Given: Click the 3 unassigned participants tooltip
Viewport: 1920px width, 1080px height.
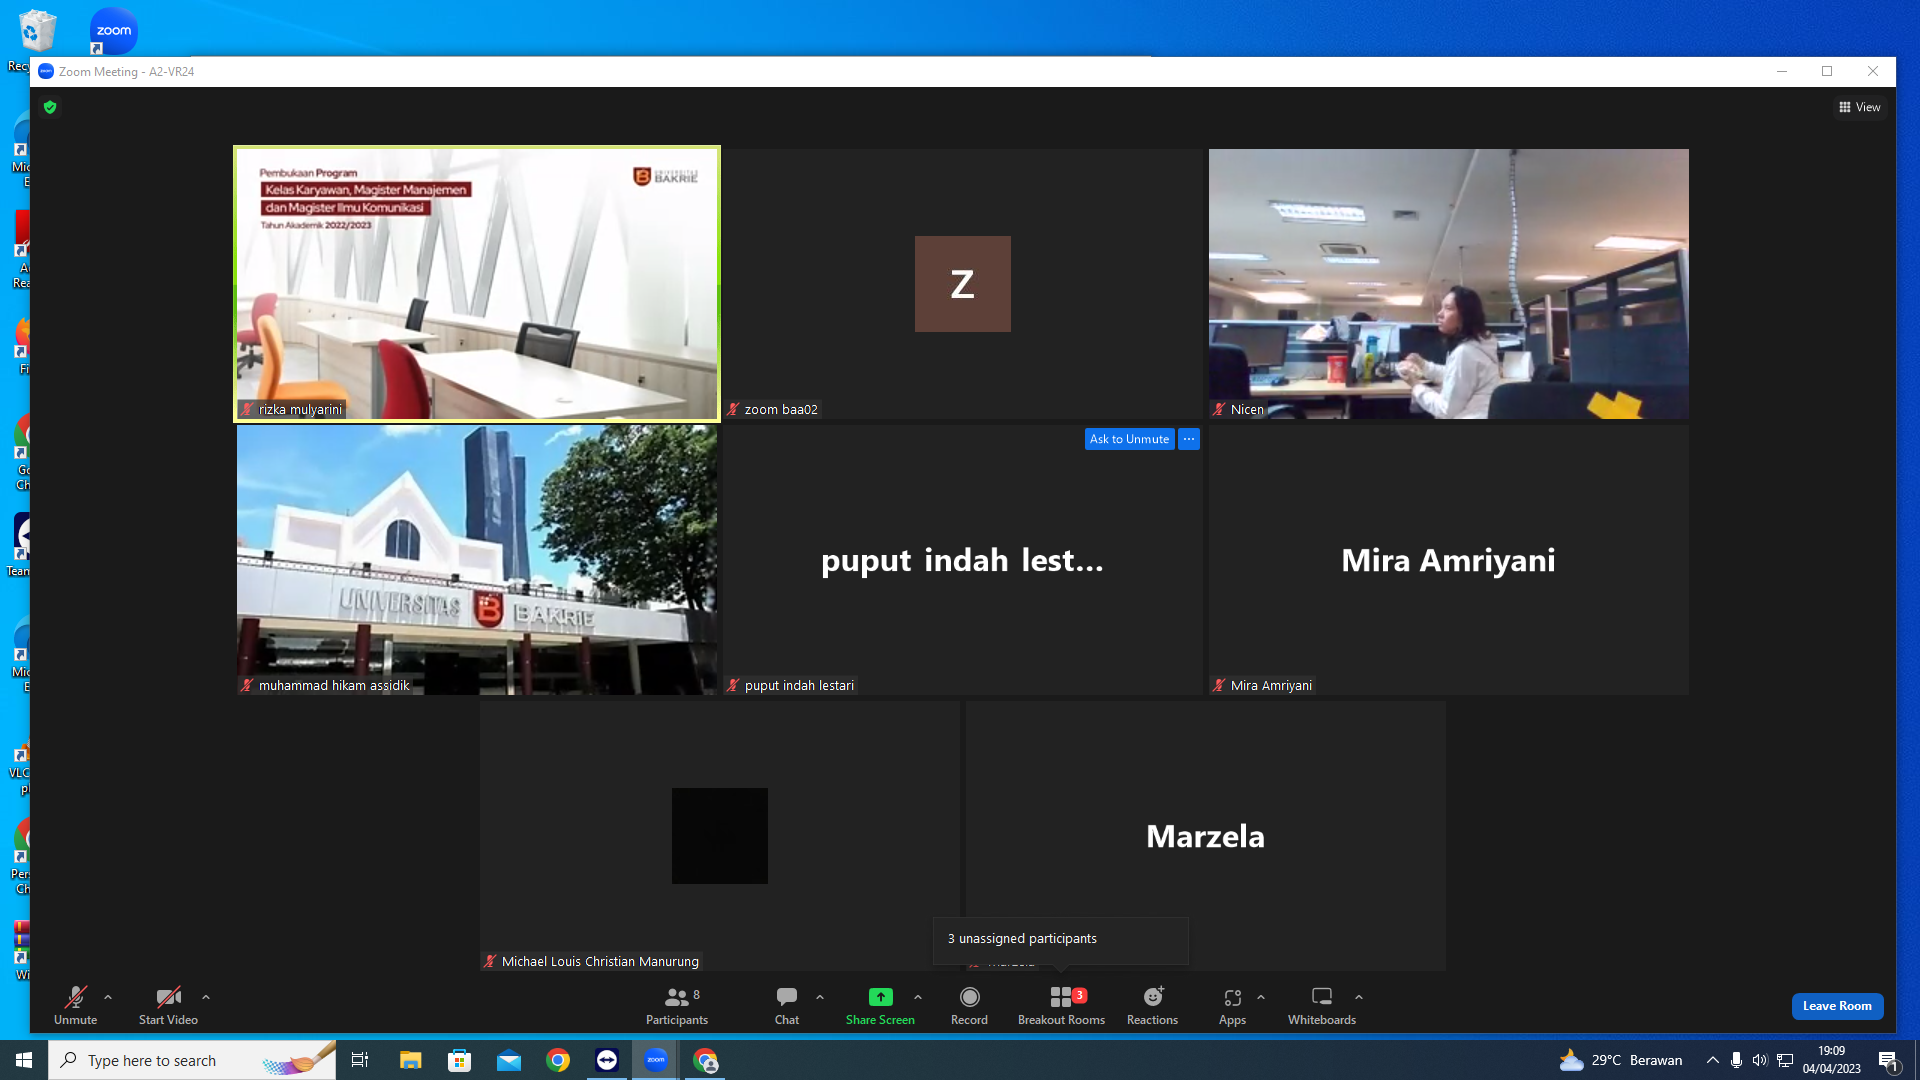Looking at the screenshot, I should tap(1061, 939).
